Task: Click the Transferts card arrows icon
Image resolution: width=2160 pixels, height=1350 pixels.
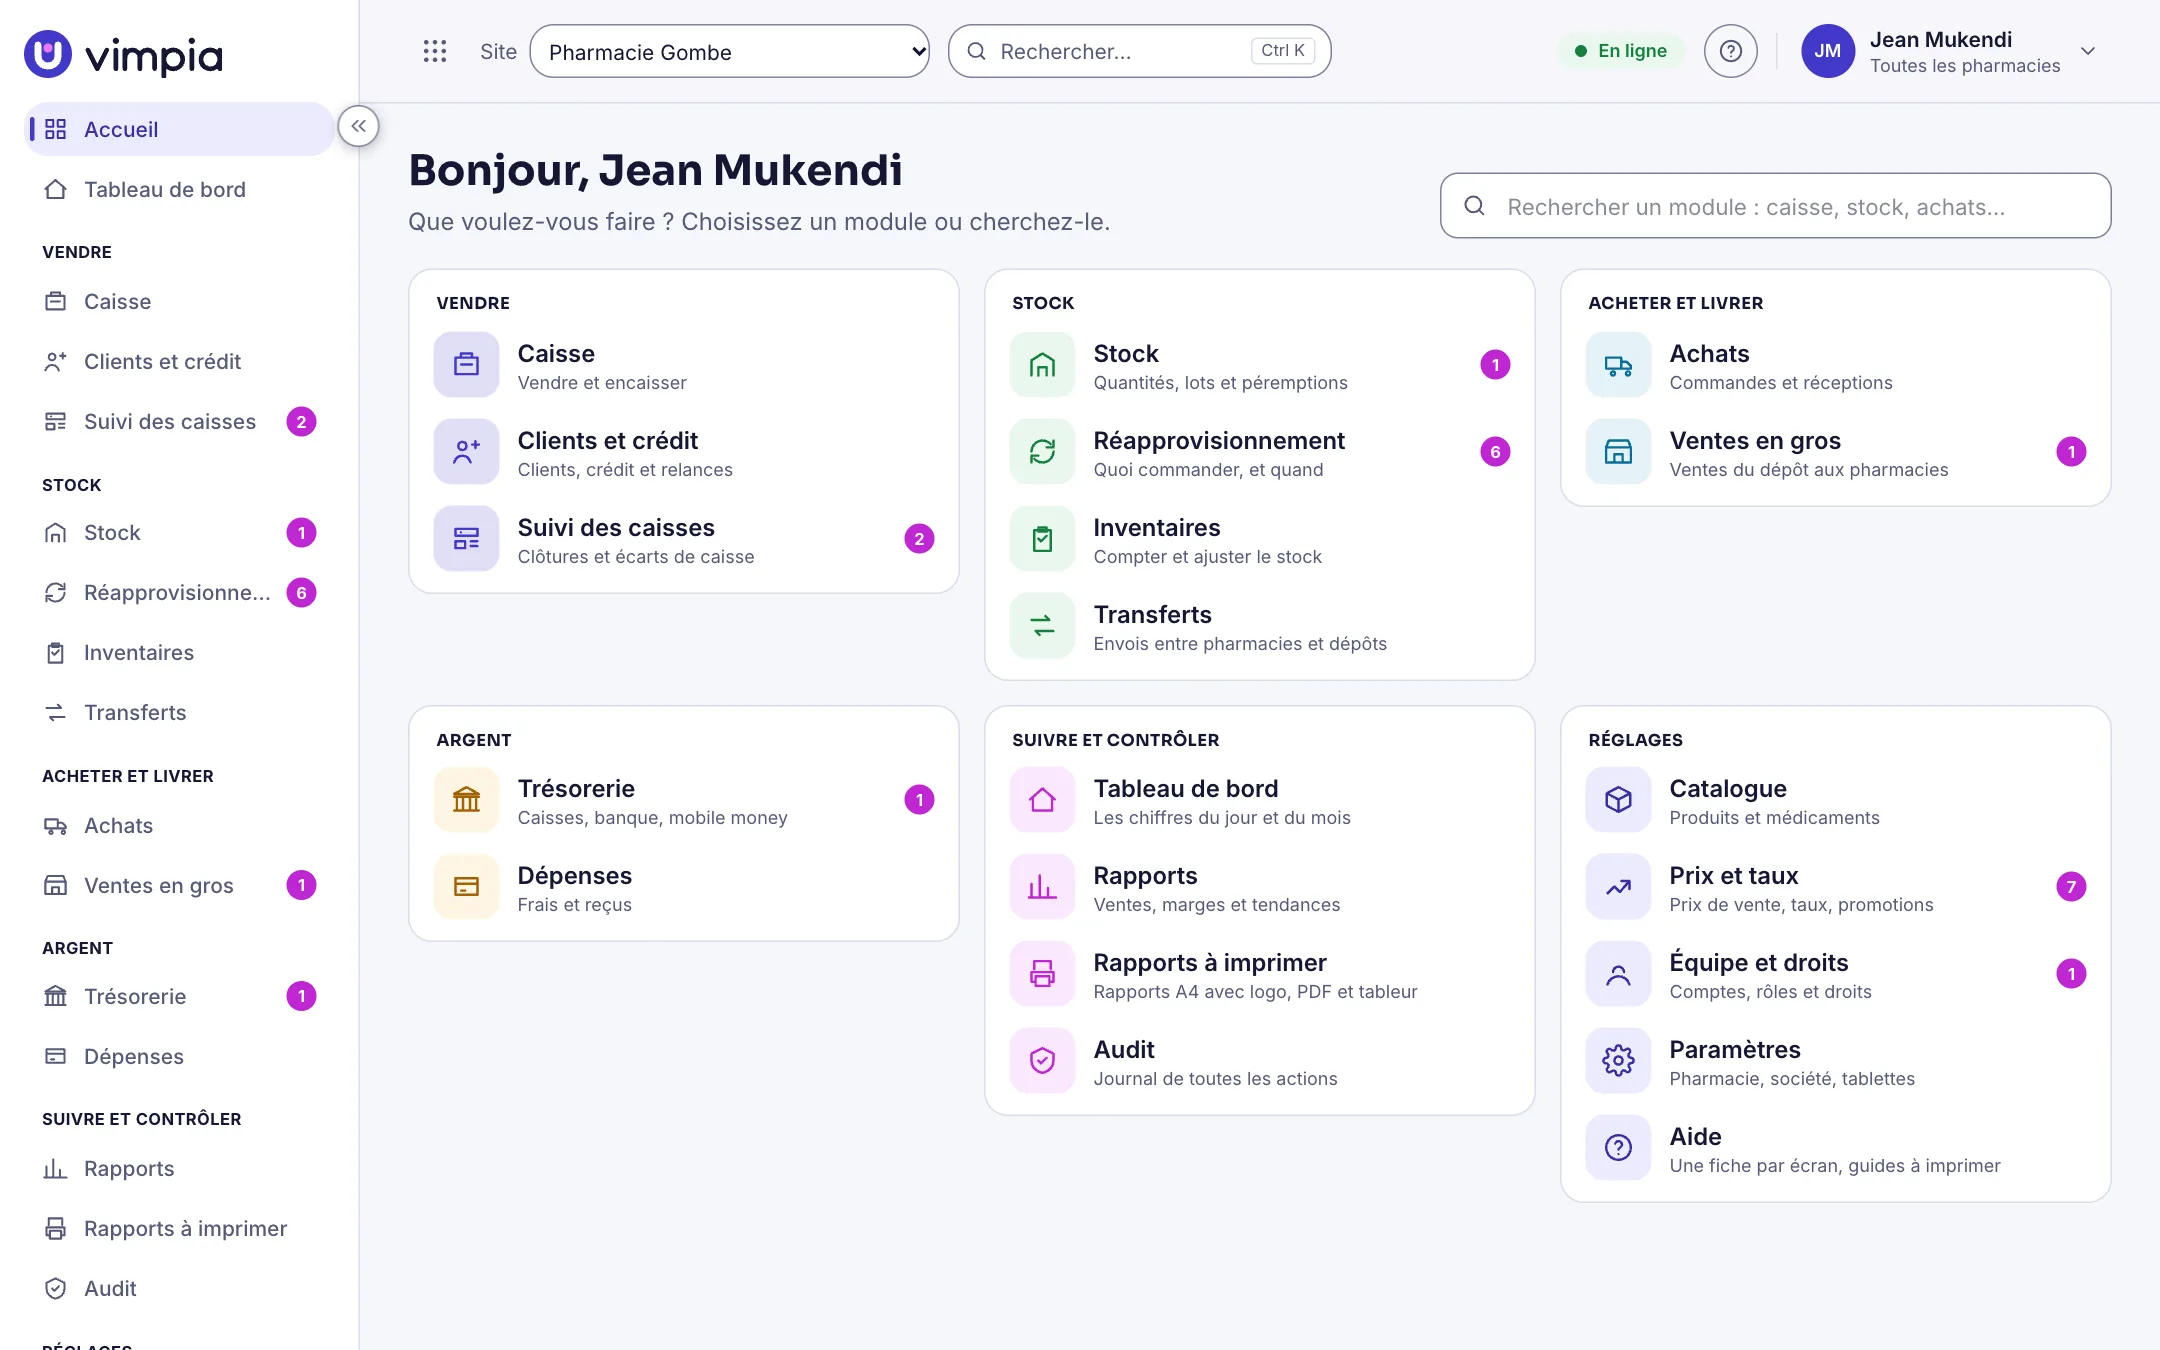Action: [1042, 626]
